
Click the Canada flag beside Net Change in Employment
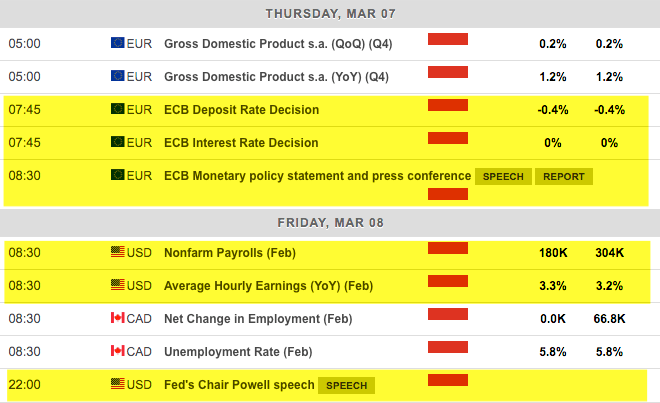(x=117, y=319)
